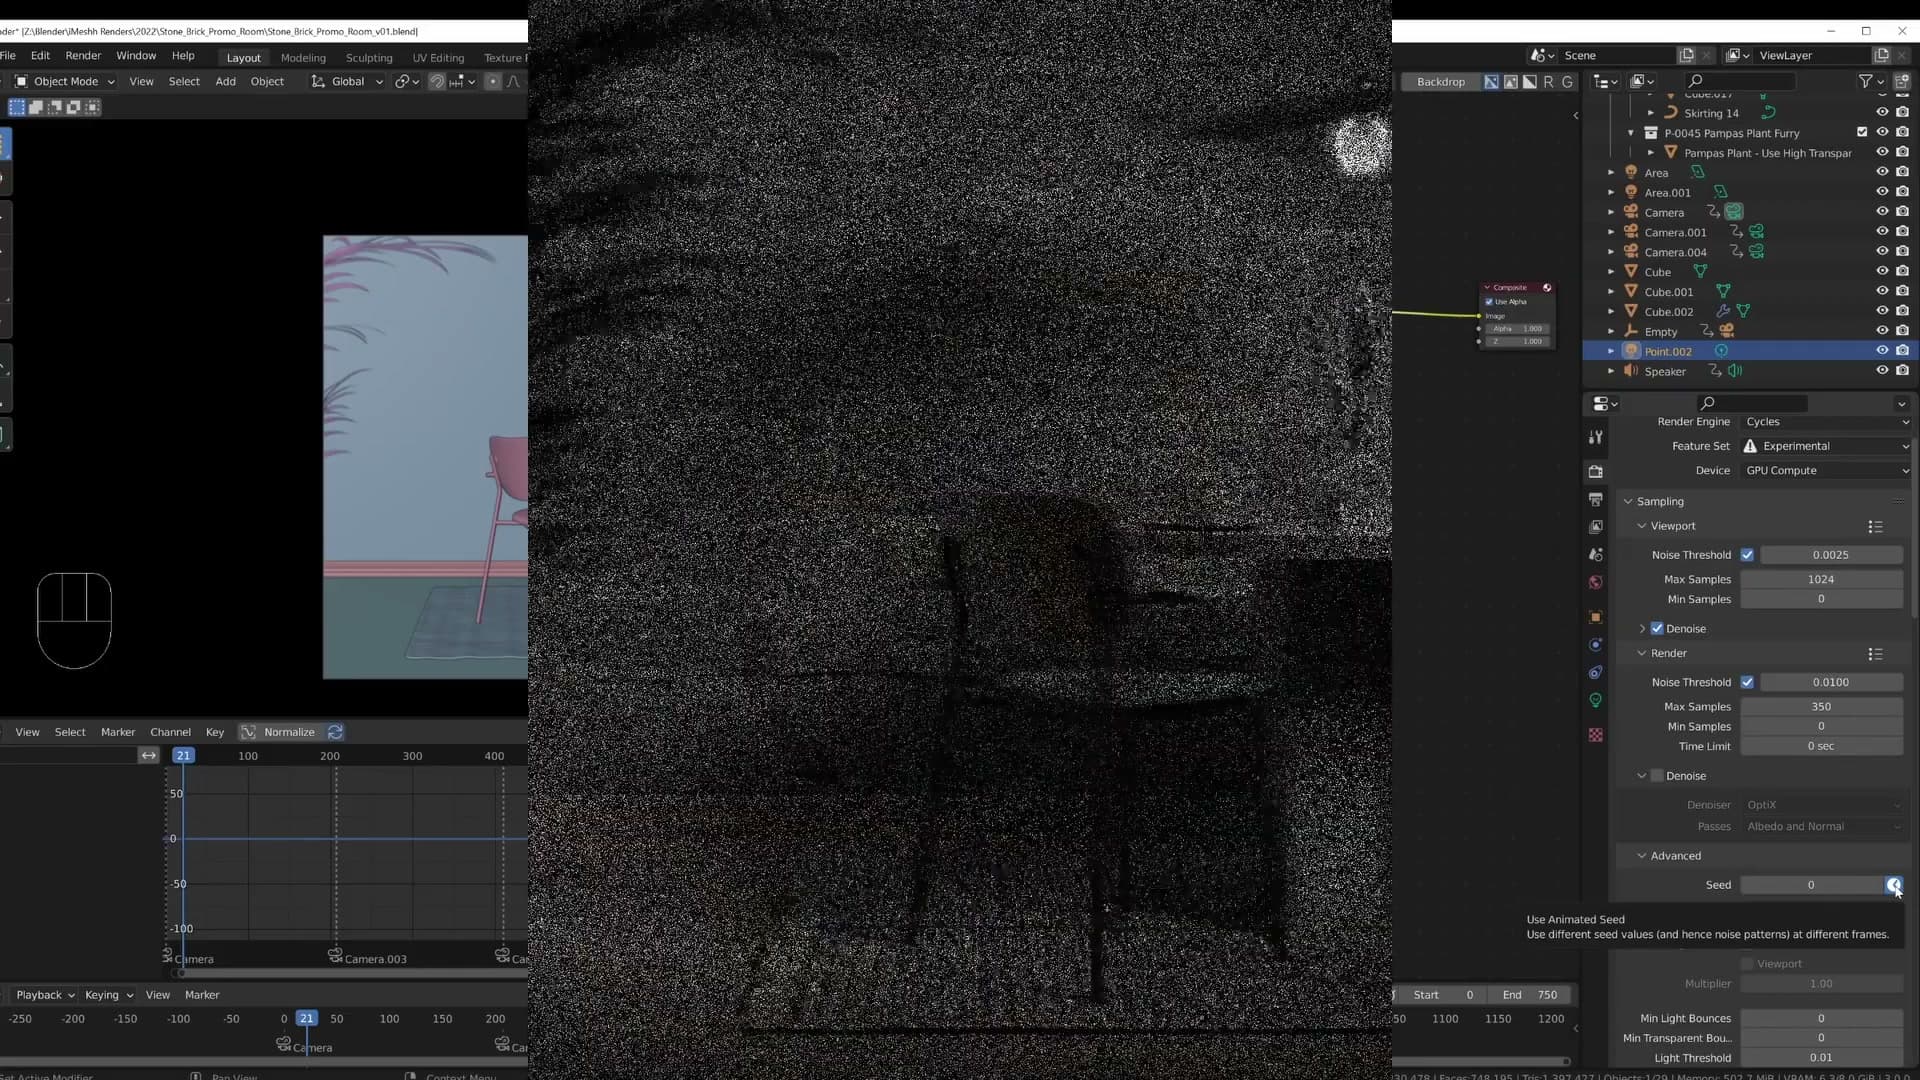The height and width of the screenshot is (1080, 1920).
Task: Collapse the Advanced sampling subpanel
Action: [x=1641, y=856]
